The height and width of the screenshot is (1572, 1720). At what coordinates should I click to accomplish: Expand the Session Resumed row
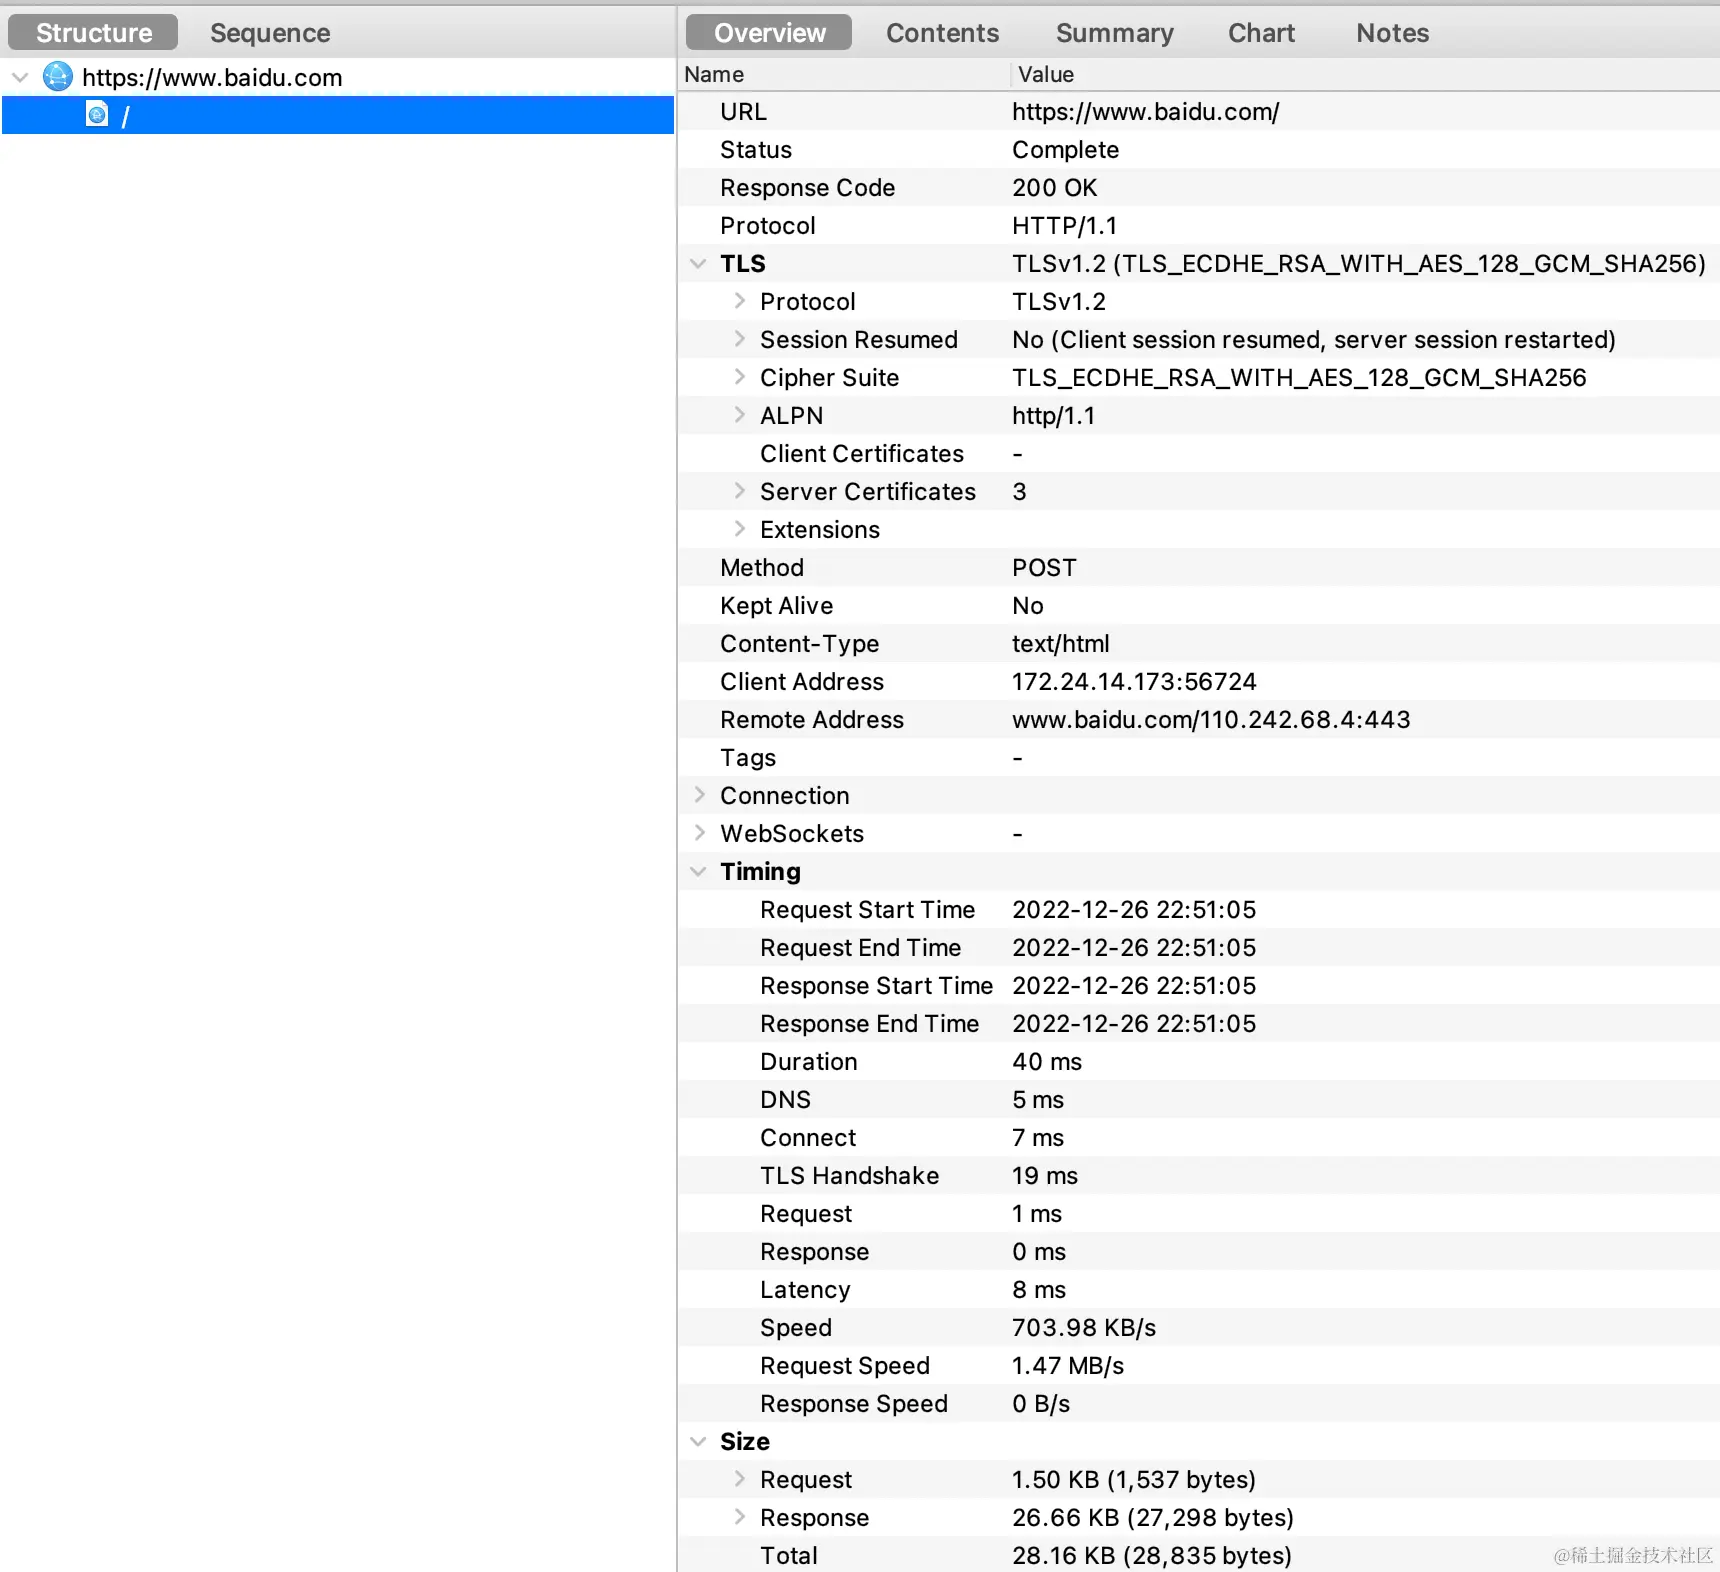point(740,339)
